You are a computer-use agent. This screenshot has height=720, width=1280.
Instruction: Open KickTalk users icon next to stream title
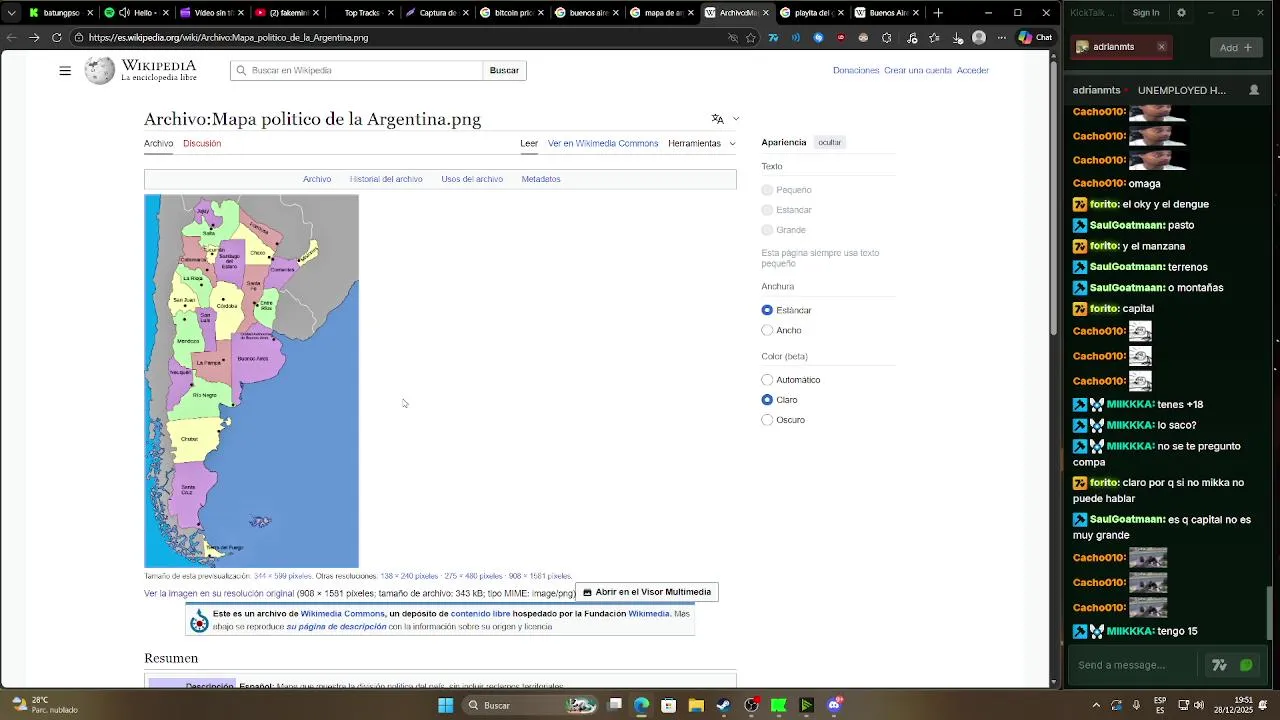1254,90
